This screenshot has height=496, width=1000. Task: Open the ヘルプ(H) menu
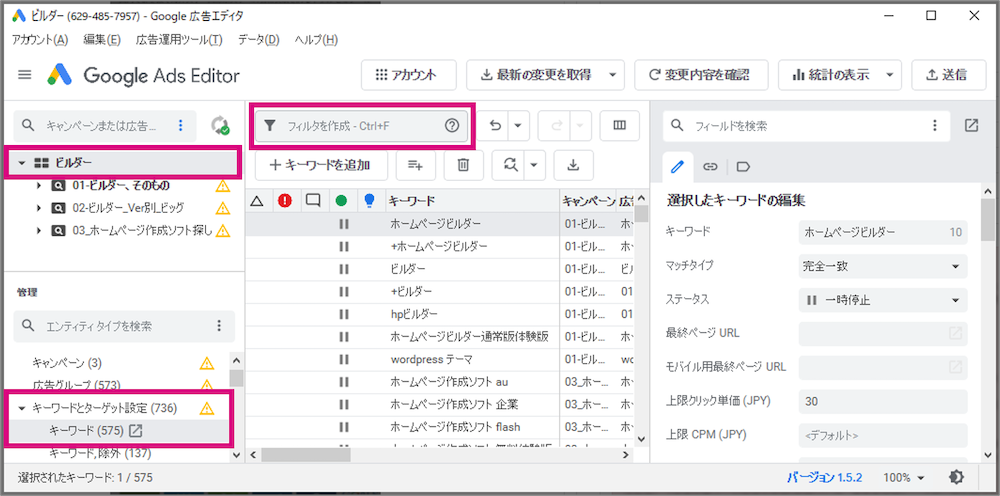316,40
